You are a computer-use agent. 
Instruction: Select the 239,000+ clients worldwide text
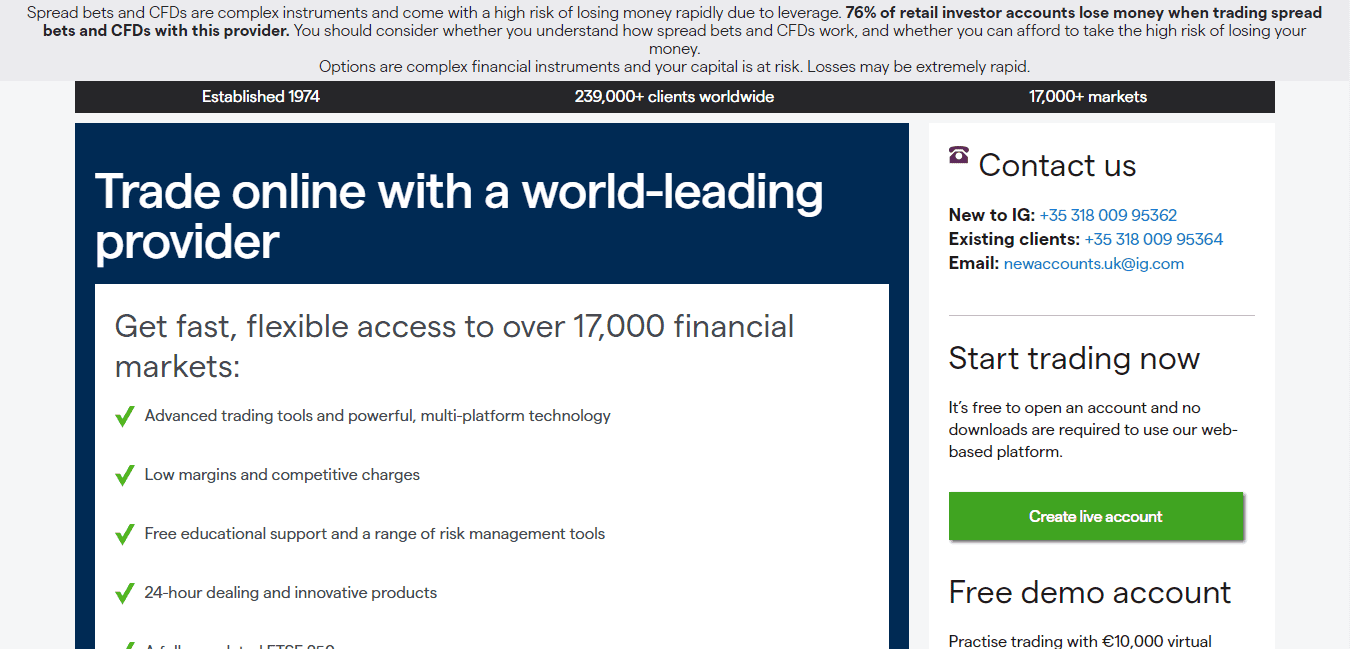pos(674,97)
